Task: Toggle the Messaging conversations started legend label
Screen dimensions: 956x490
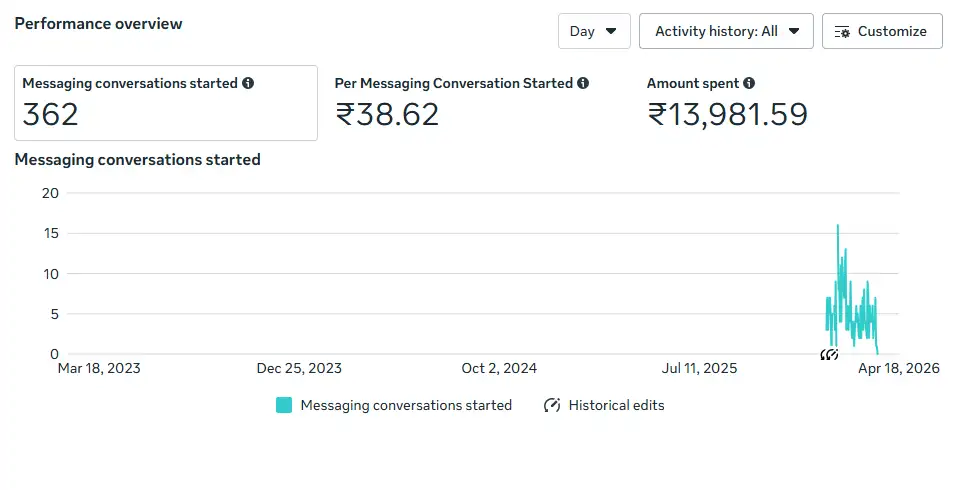Action: point(406,405)
